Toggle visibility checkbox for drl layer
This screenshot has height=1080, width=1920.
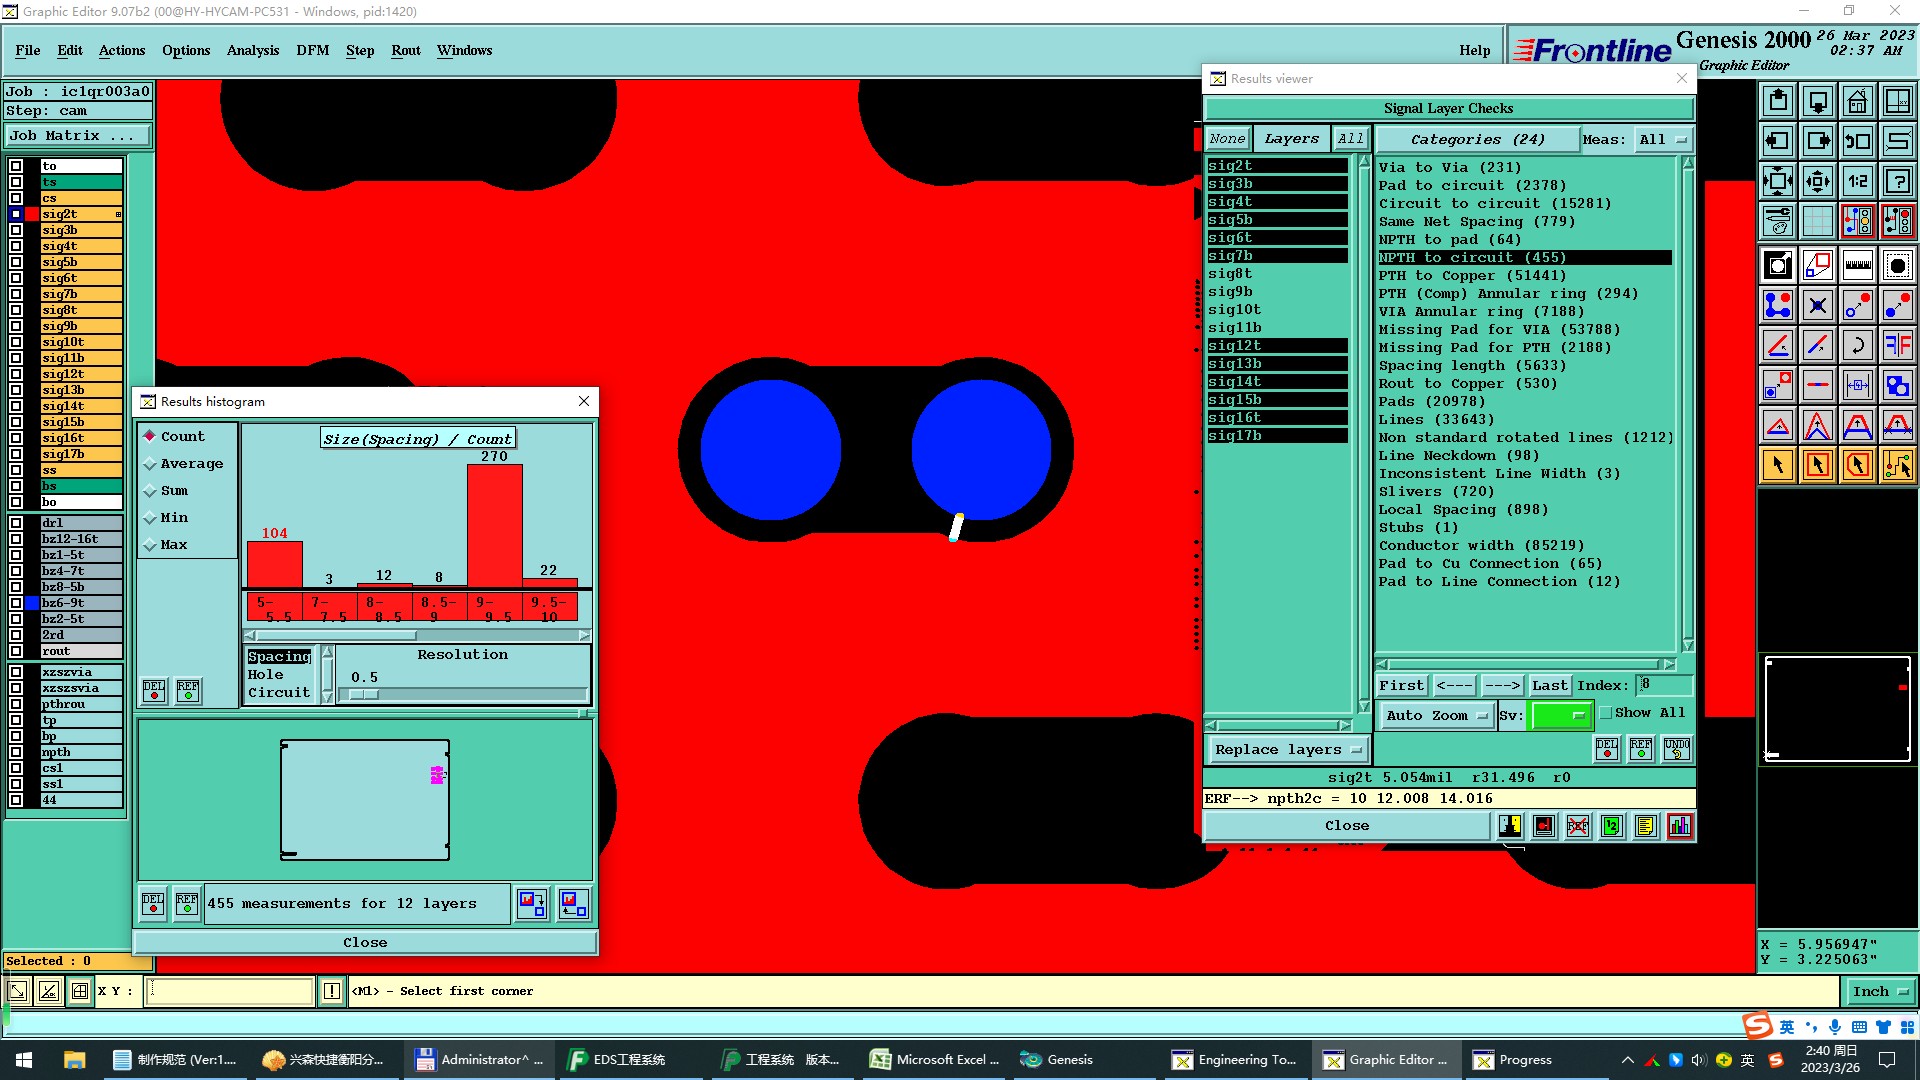tap(16, 523)
